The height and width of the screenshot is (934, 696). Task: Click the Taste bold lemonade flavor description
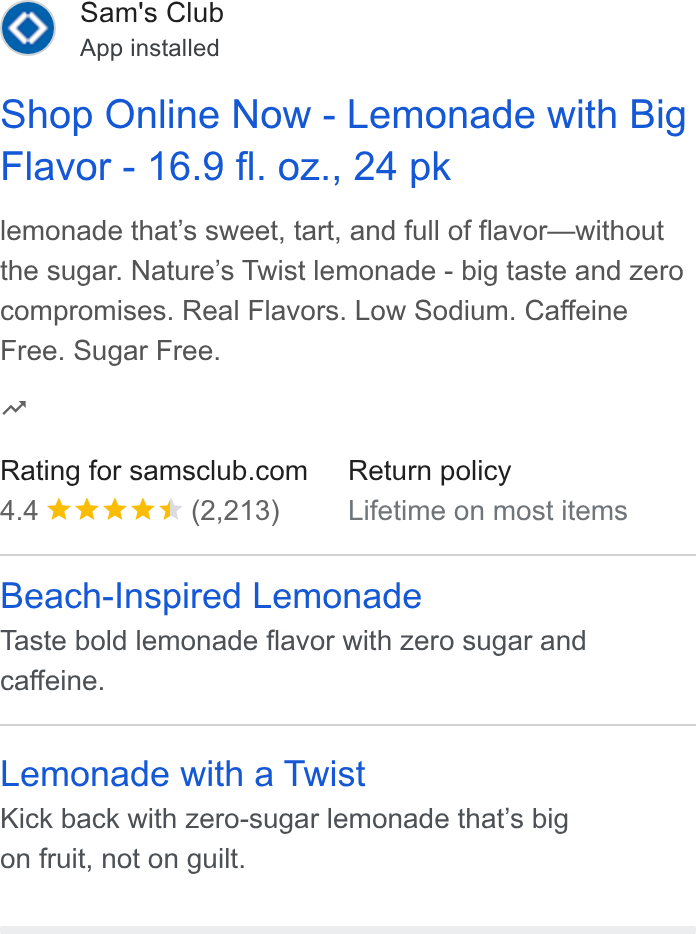pos(293,661)
